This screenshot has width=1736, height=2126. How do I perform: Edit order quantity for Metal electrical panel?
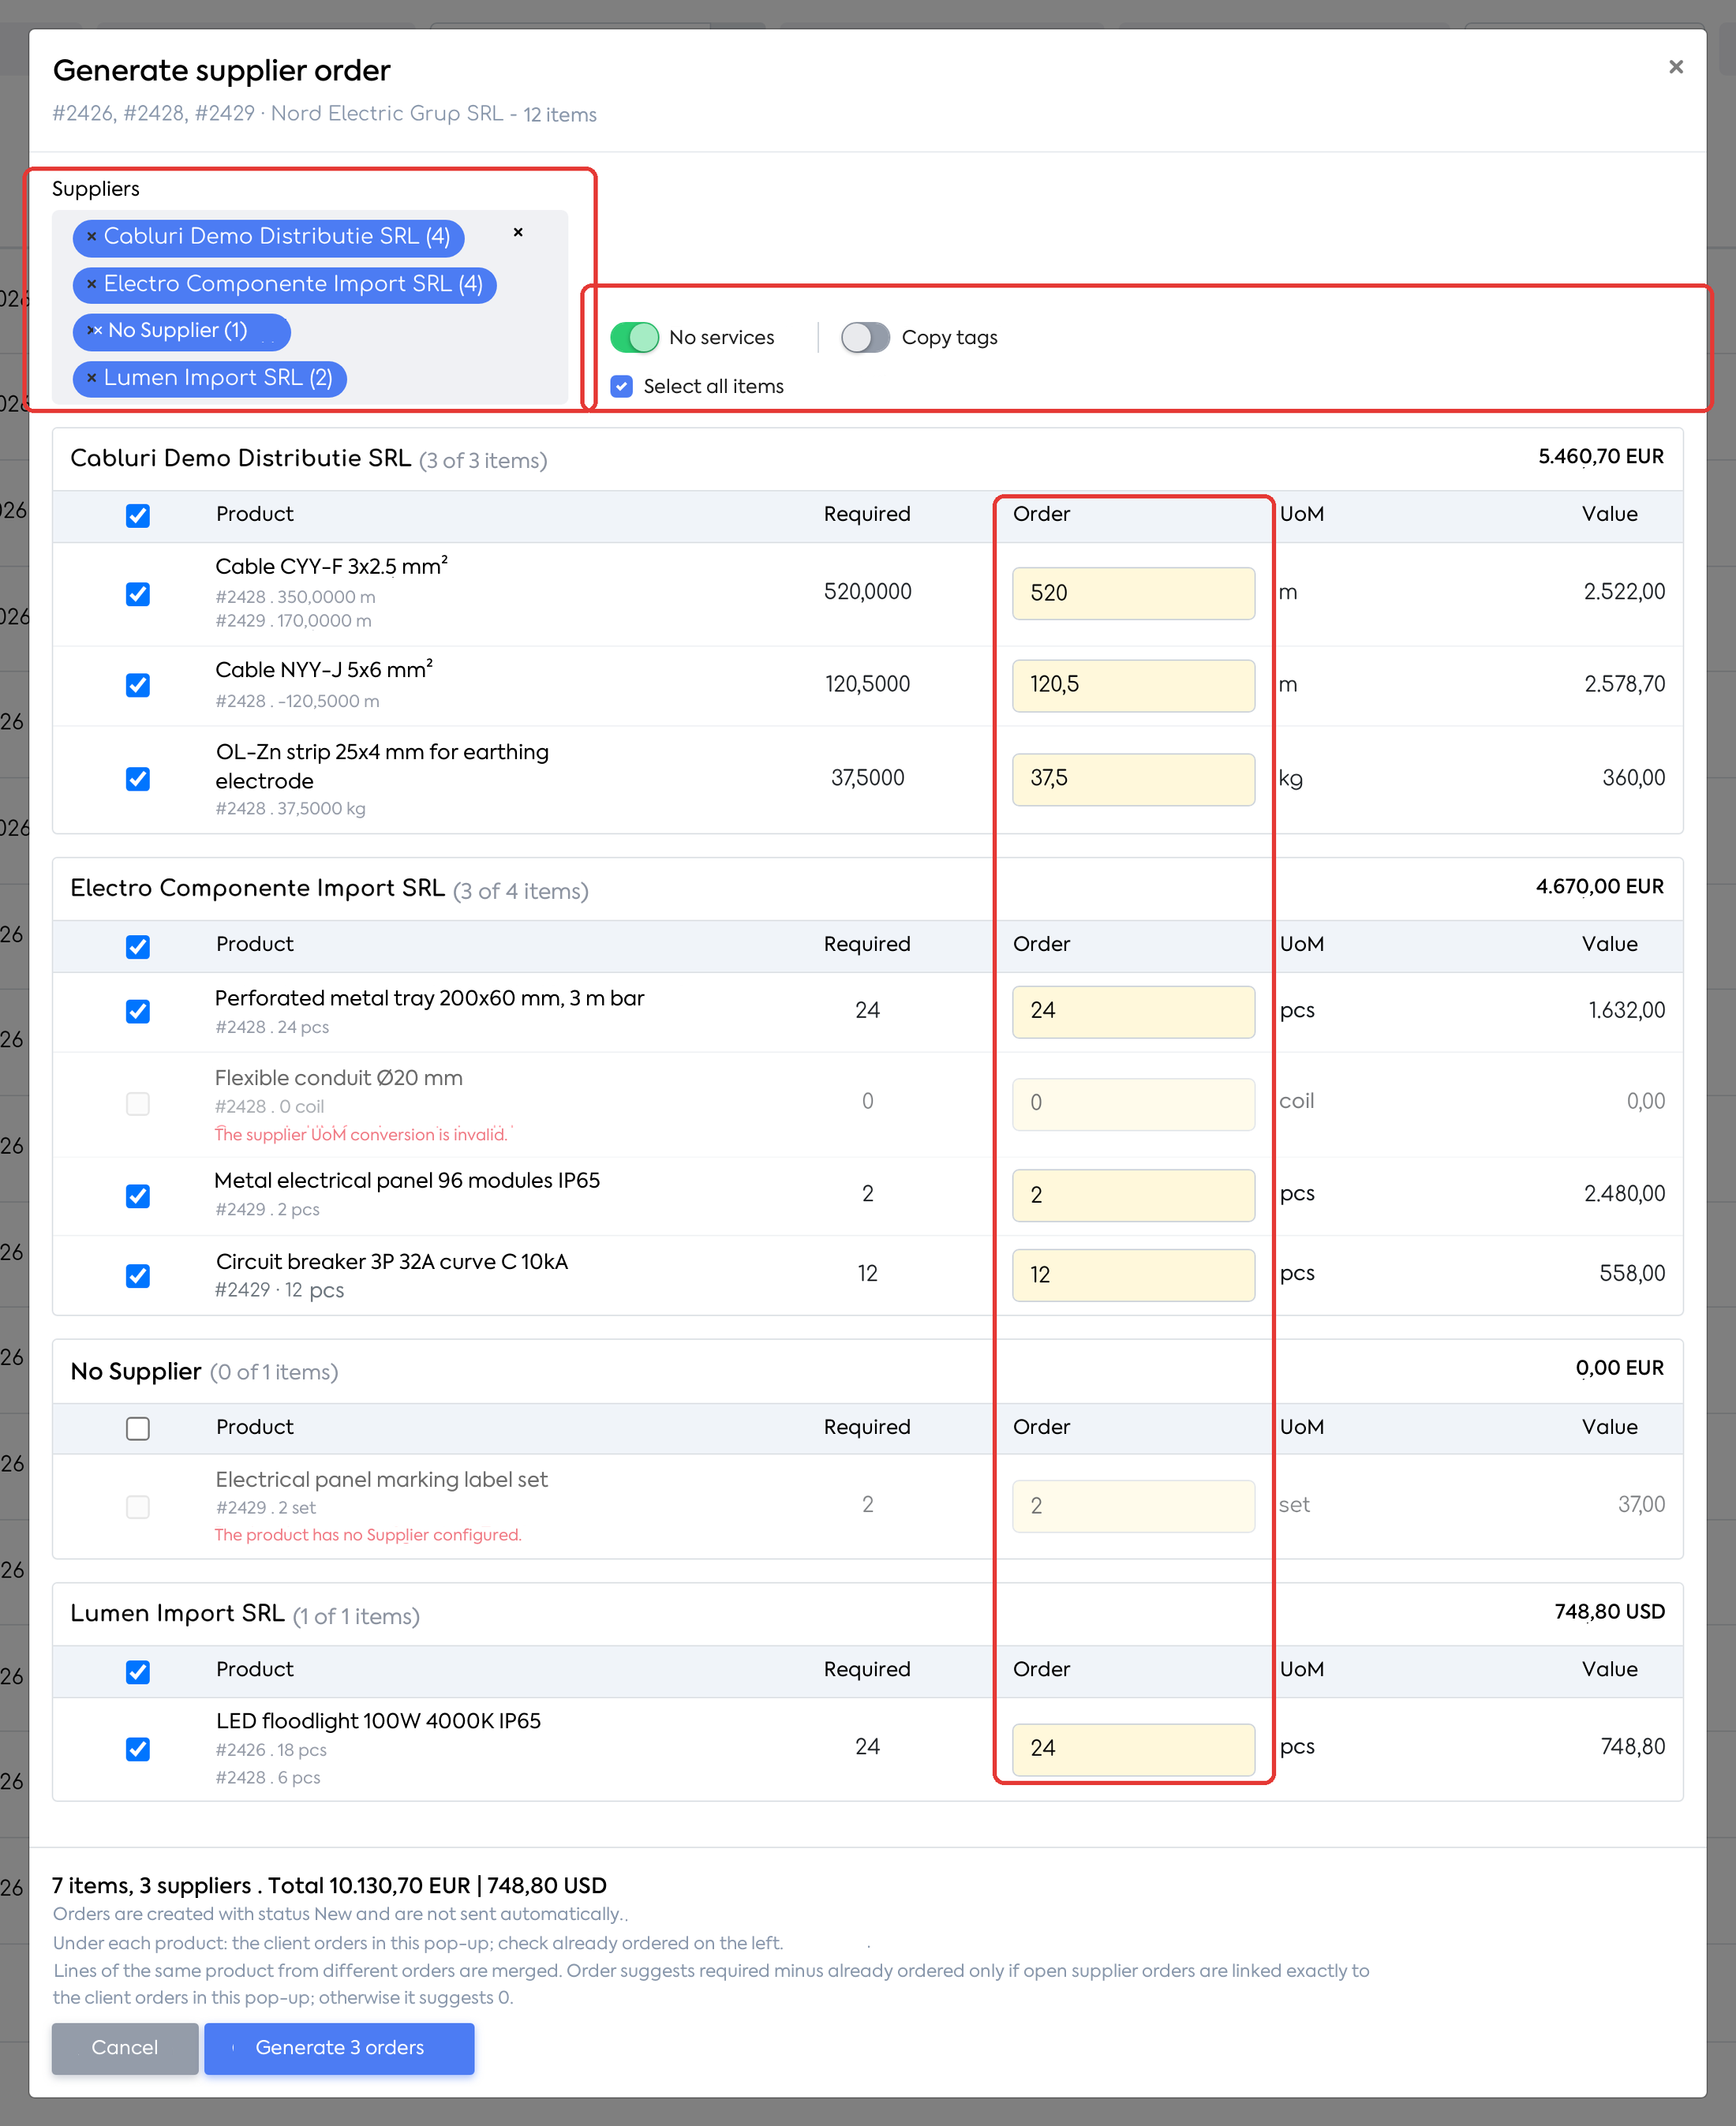tap(1133, 1195)
